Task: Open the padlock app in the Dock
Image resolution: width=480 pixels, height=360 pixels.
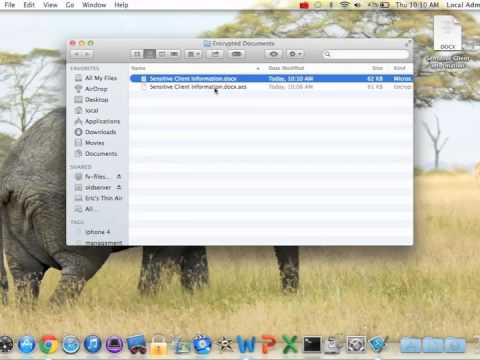Action: 159,345
